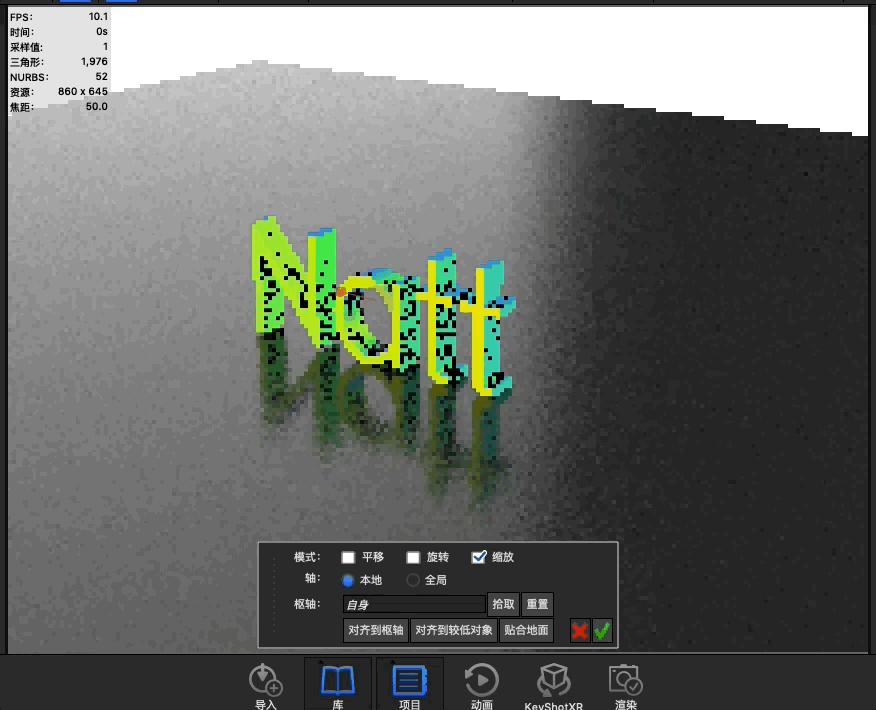
Task: Open the Animation (动画) icon
Action: tap(481, 681)
